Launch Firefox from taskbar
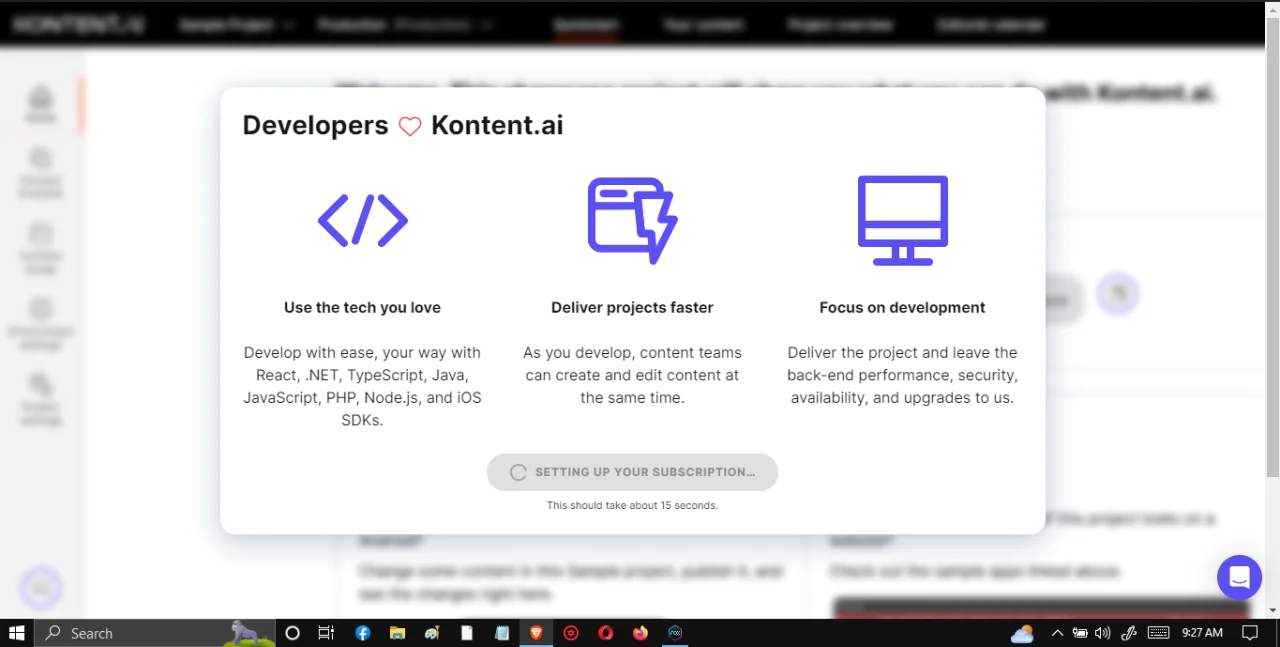Image resolution: width=1280 pixels, height=647 pixels. click(x=641, y=633)
